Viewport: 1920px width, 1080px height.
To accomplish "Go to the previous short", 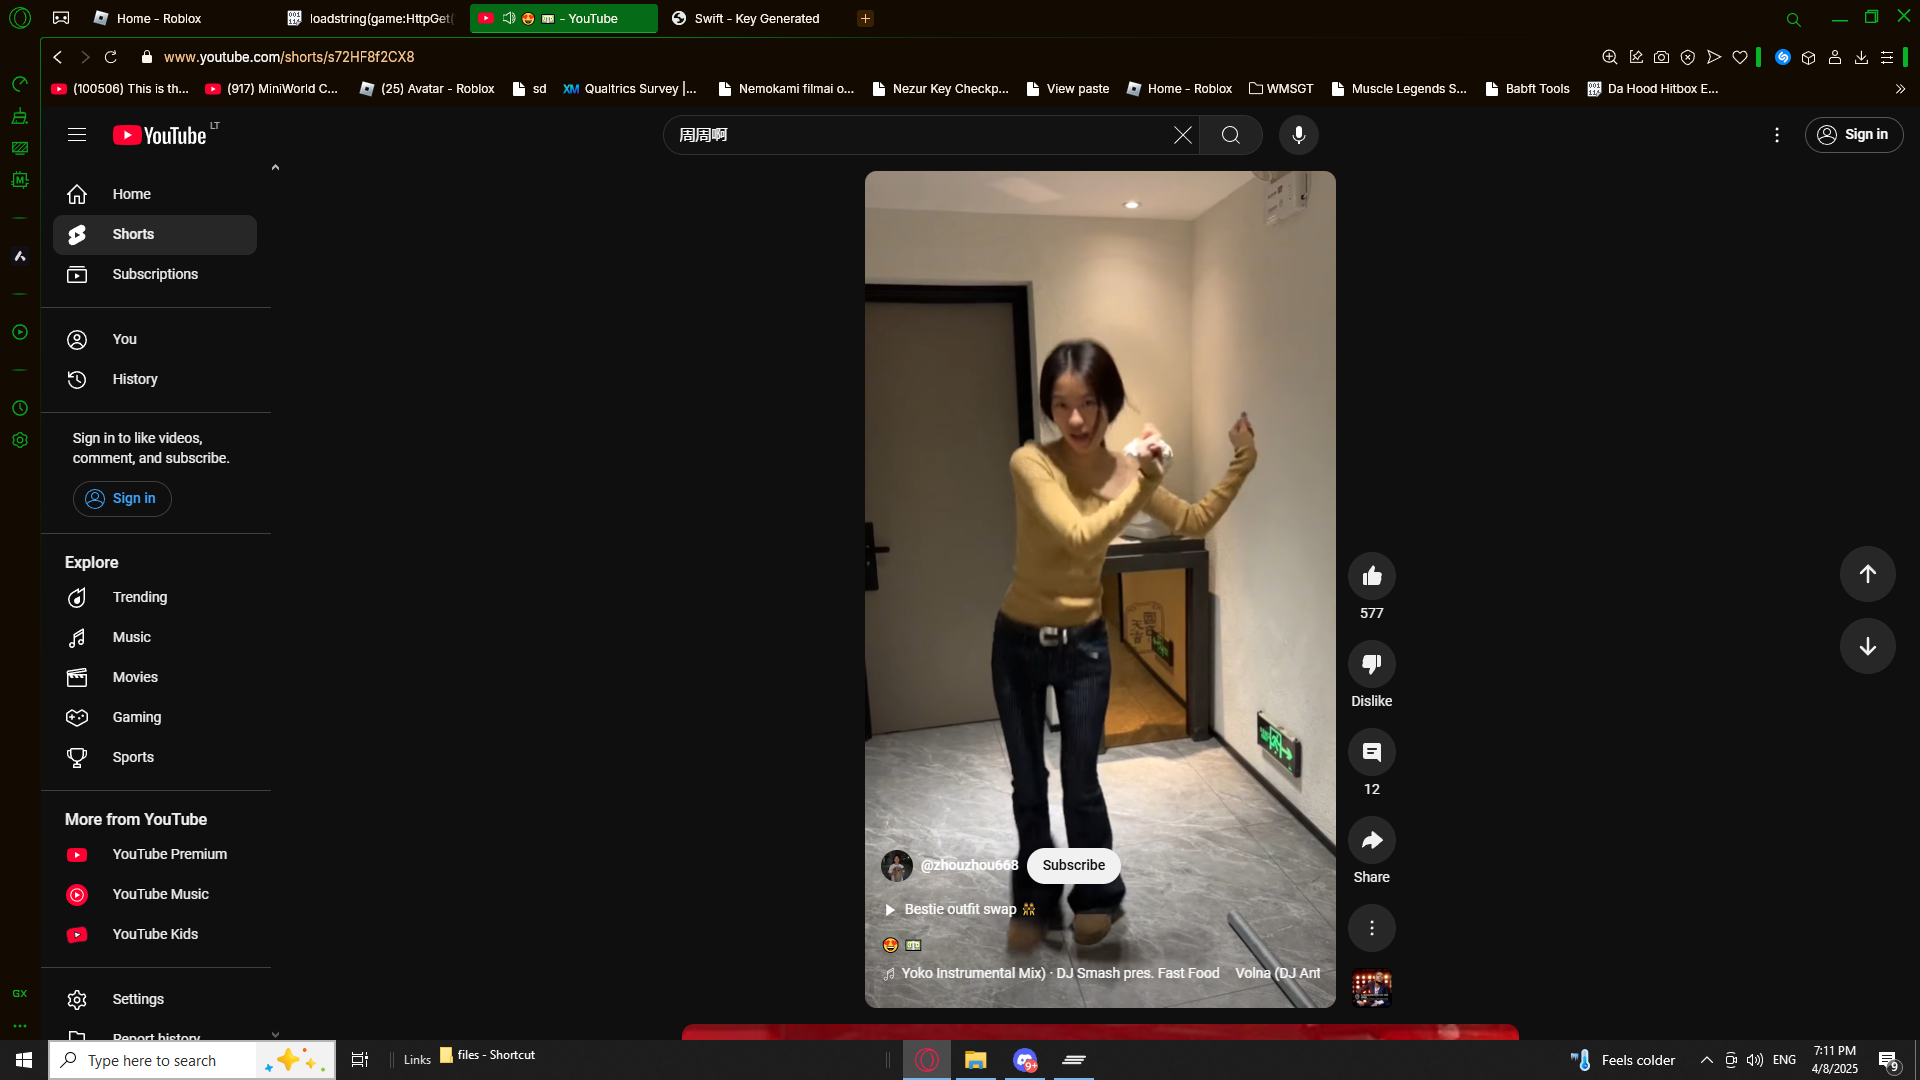I will pos(1867,574).
